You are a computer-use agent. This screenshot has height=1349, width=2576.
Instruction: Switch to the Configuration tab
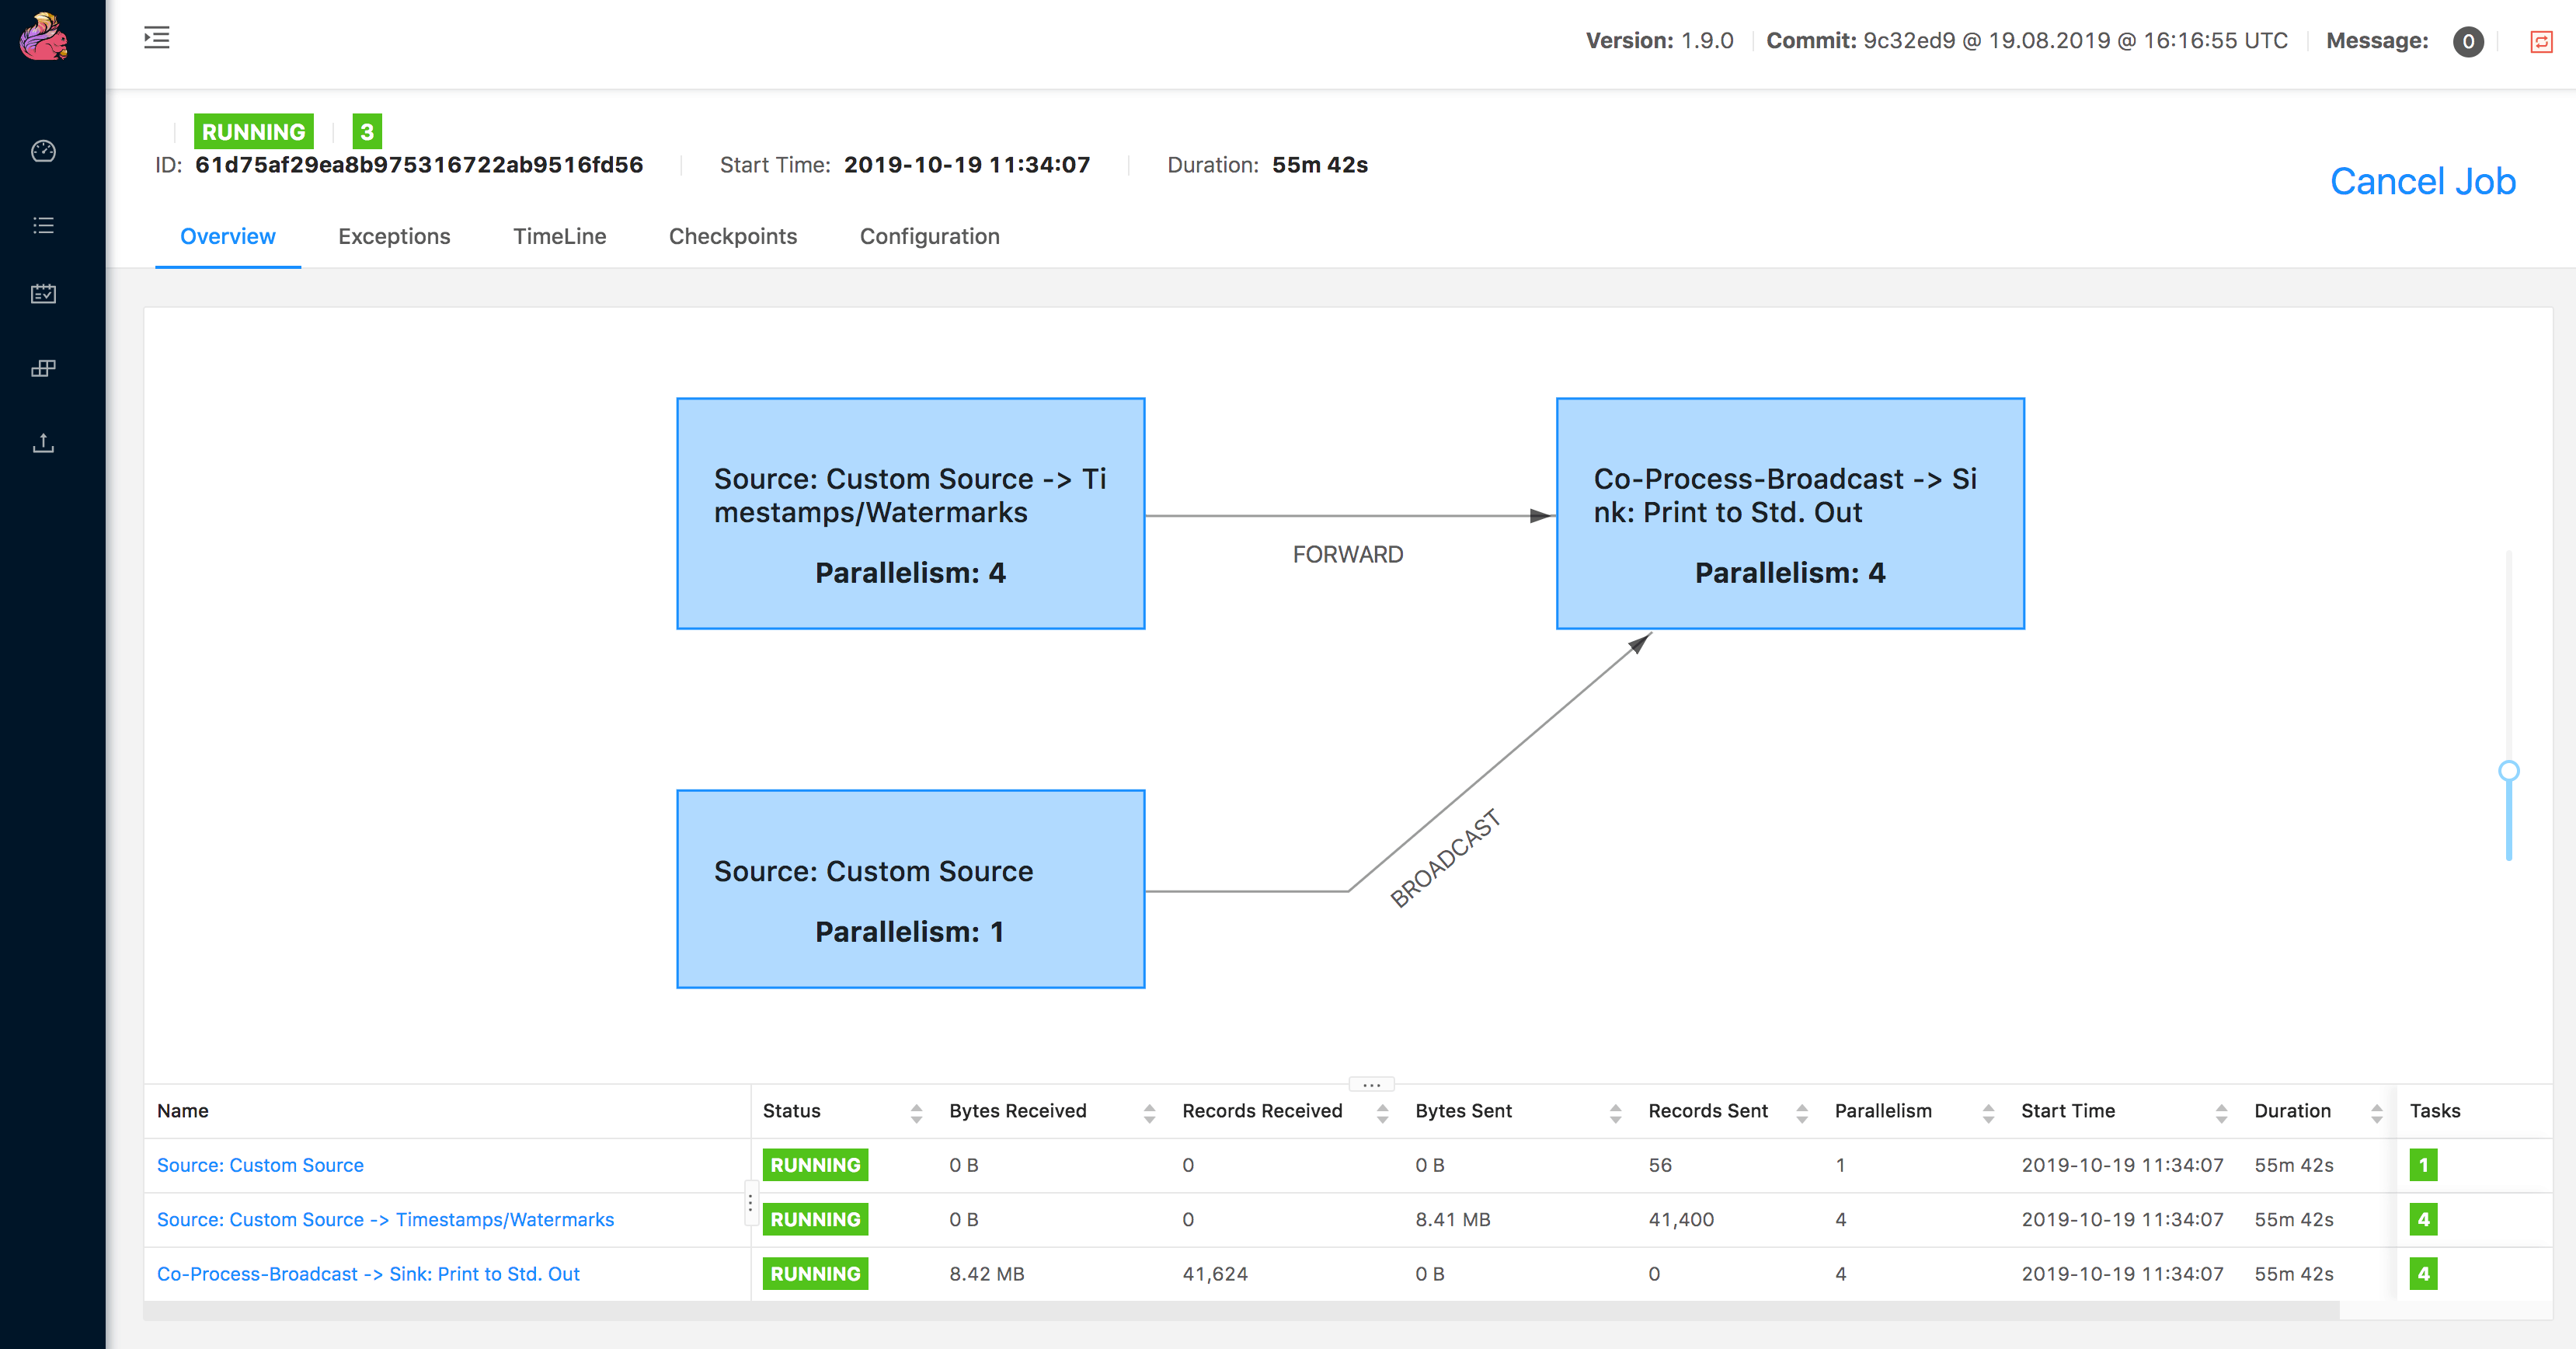[x=929, y=236]
